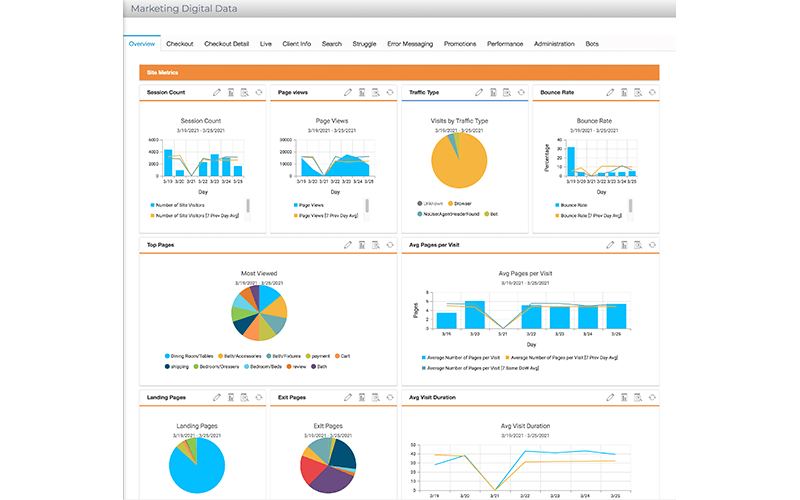Toggle Number of Site Visitors legend entry

click(x=190, y=205)
